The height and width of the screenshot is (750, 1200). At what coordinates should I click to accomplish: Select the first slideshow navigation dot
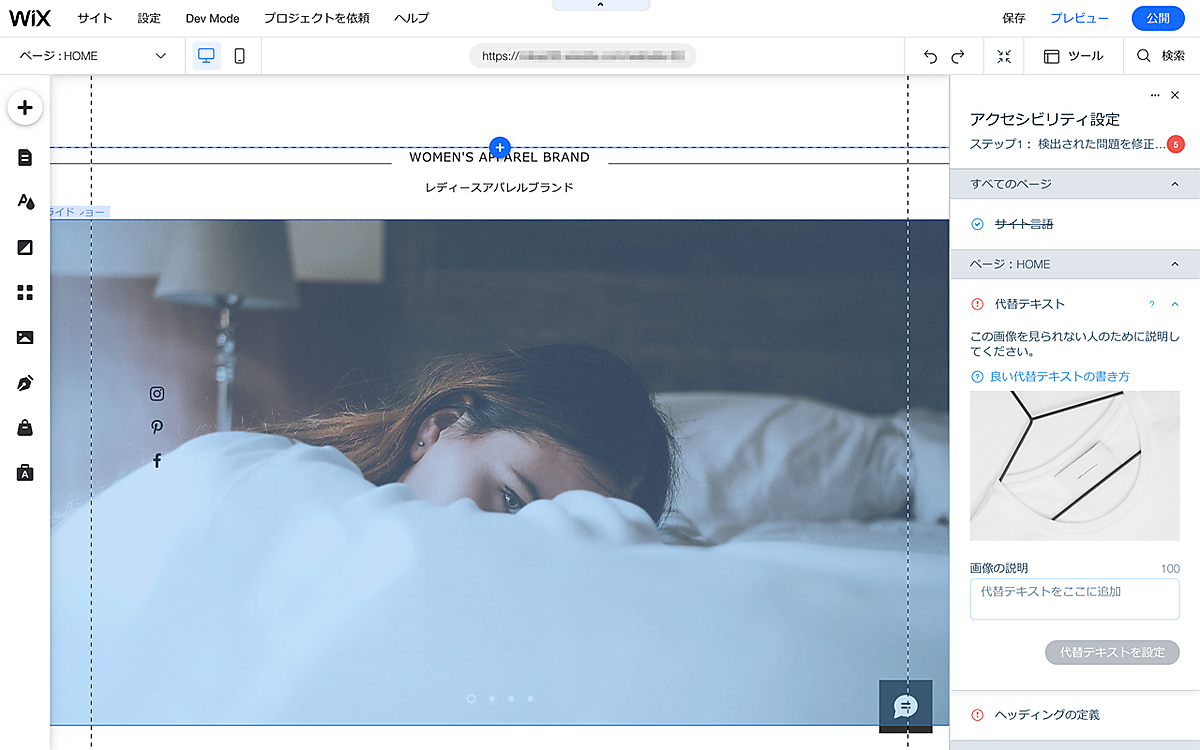click(471, 699)
